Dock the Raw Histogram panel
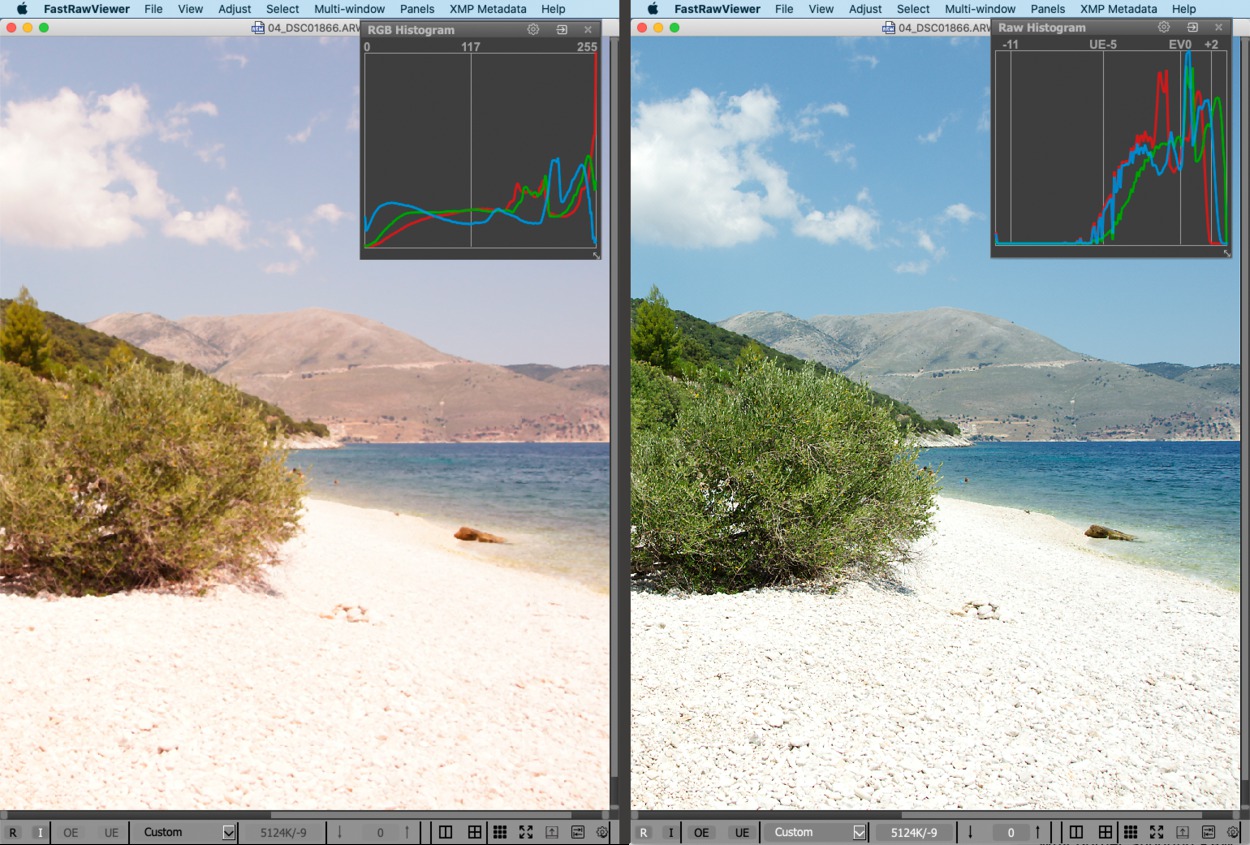Viewport: 1250px width, 845px height. pyautogui.click(x=1192, y=28)
